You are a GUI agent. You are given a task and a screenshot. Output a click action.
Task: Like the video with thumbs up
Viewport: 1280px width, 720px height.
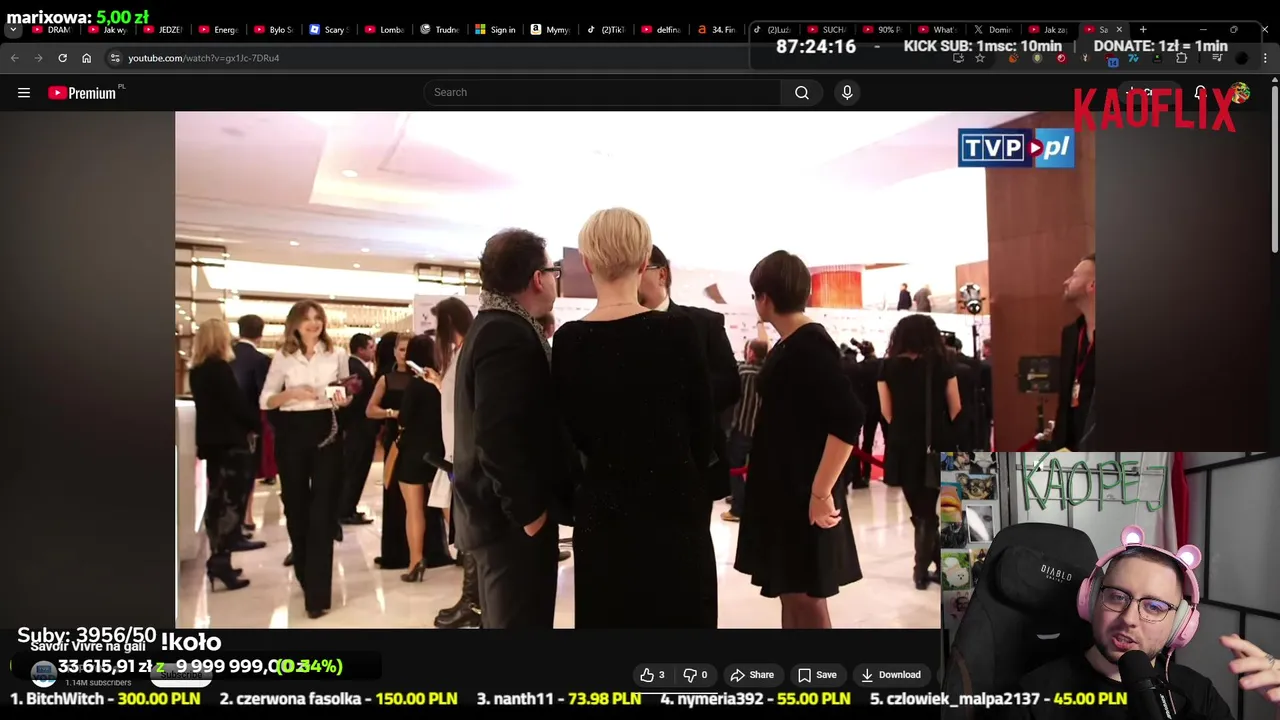[x=652, y=675]
